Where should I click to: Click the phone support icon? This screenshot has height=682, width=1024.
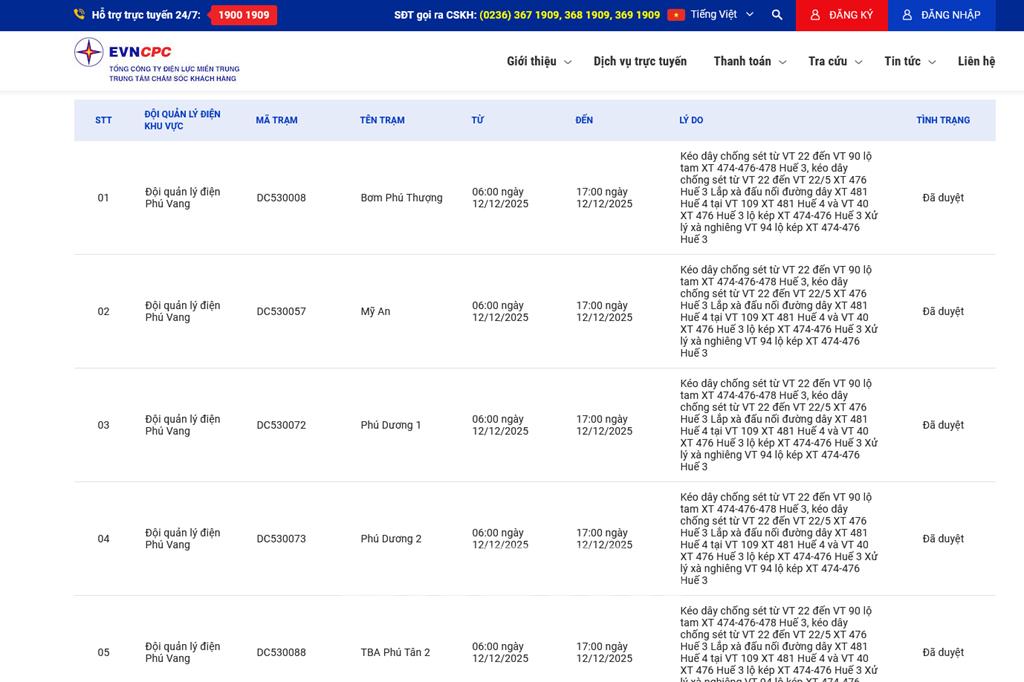79,15
